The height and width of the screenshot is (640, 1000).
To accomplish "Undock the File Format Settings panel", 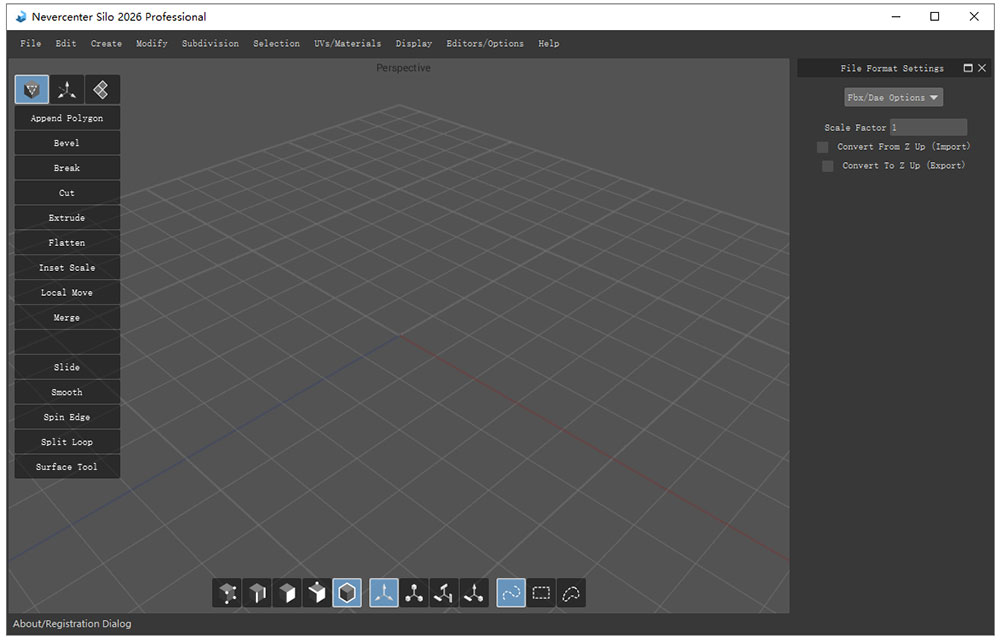I will 968,68.
